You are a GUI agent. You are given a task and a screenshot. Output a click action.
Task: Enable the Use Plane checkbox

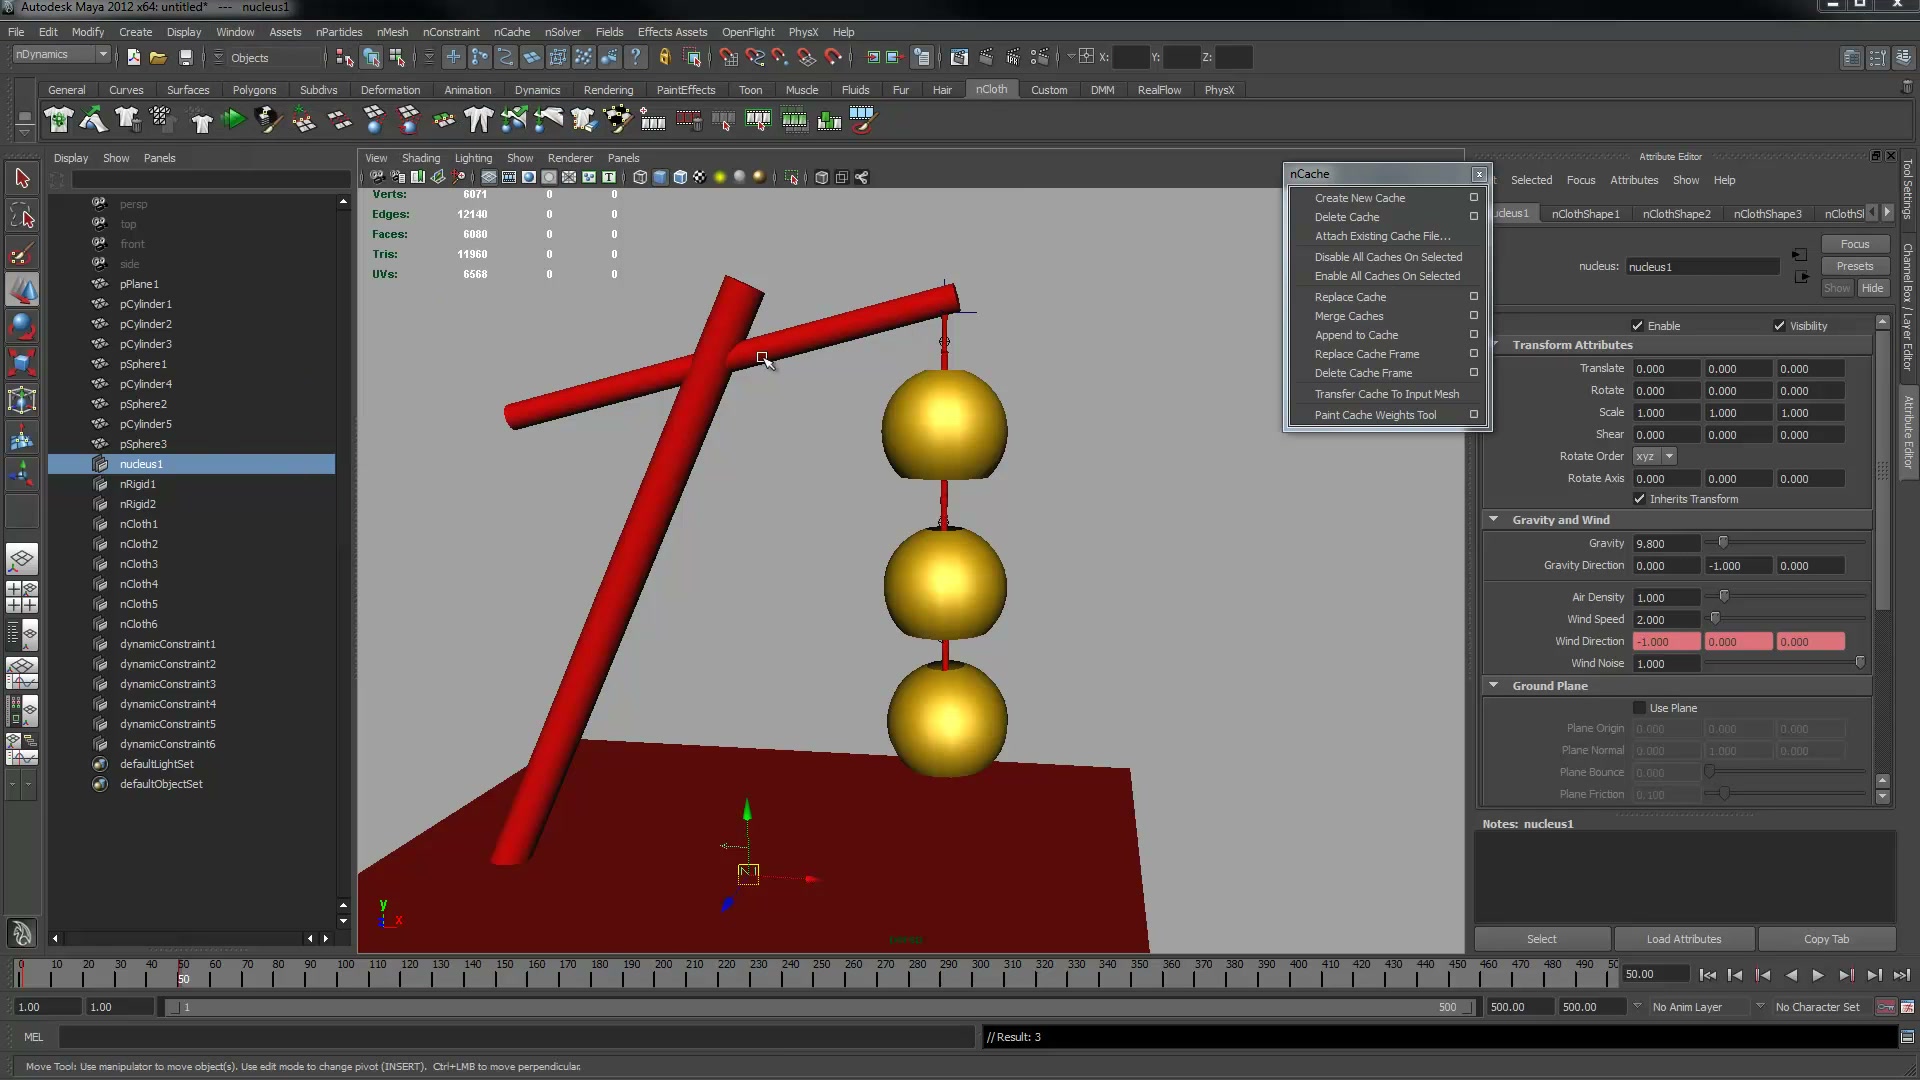pyautogui.click(x=1639, y=708)
